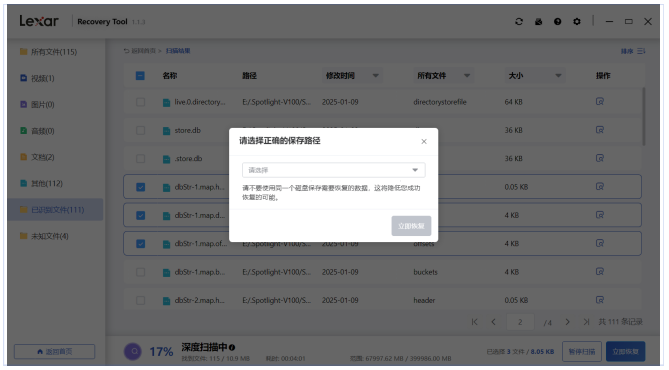Uncheck the dbStr-1.map.of checkbox
669x370 pixels.
click(140, 244)
